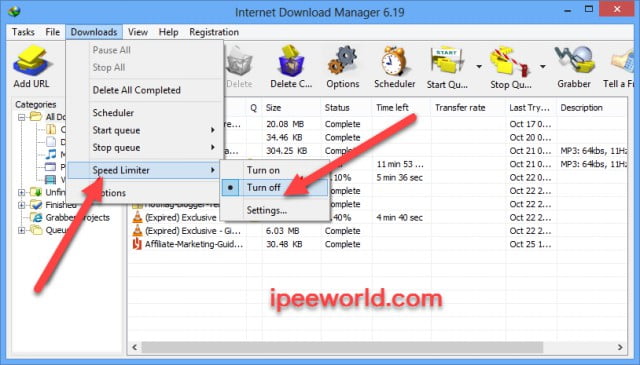Sort by the Status column header

(x=346, y=108)
